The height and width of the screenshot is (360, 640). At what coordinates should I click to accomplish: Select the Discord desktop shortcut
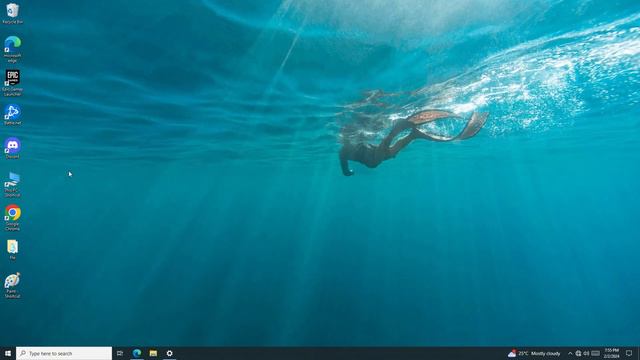click(x=13, y=148)
